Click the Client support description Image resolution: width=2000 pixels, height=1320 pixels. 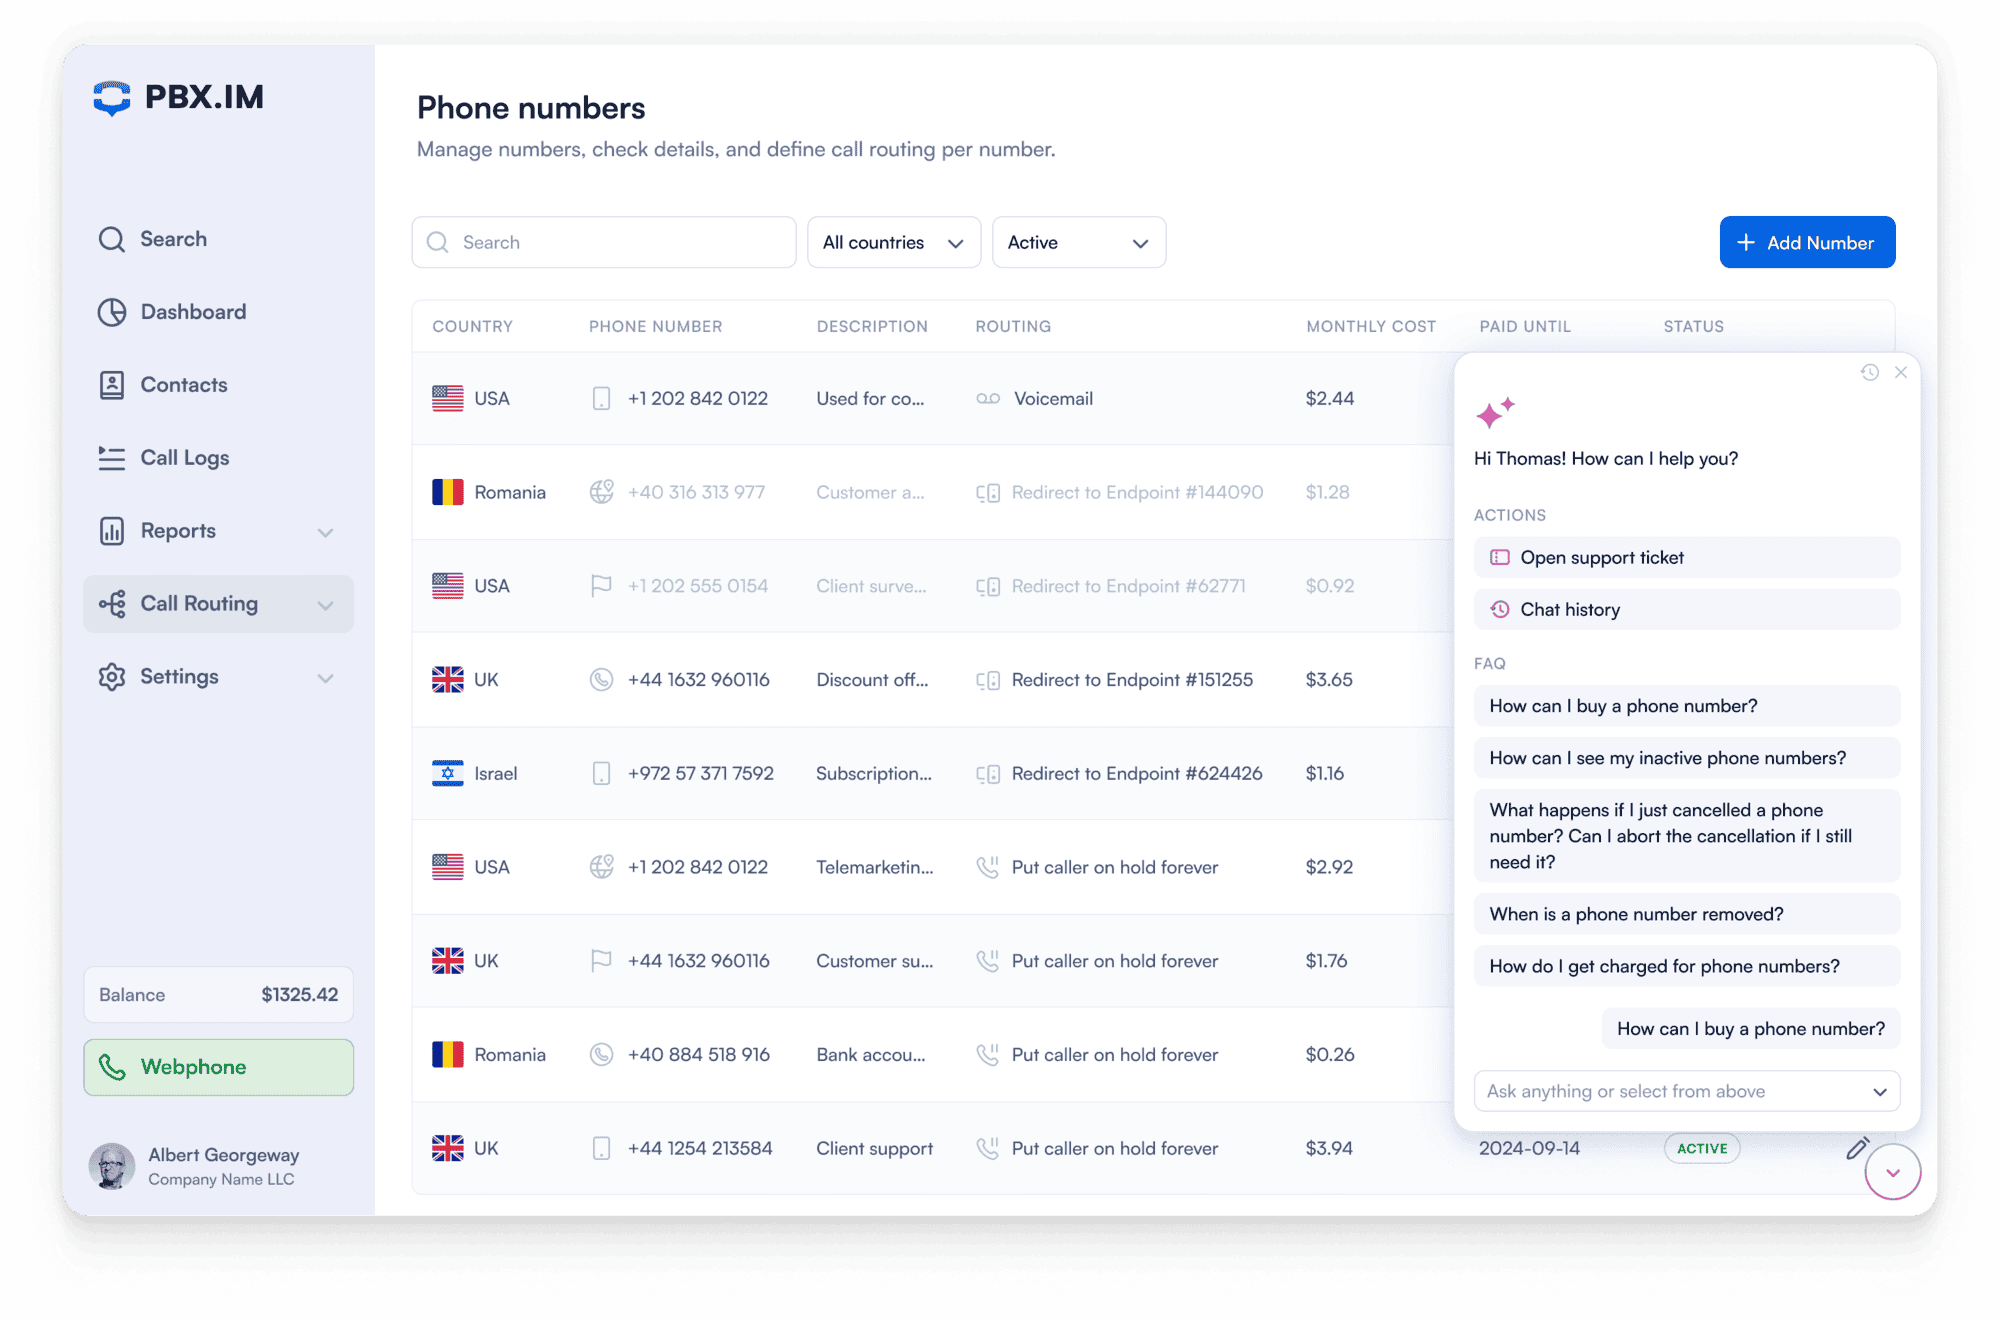coord(874,1149)
